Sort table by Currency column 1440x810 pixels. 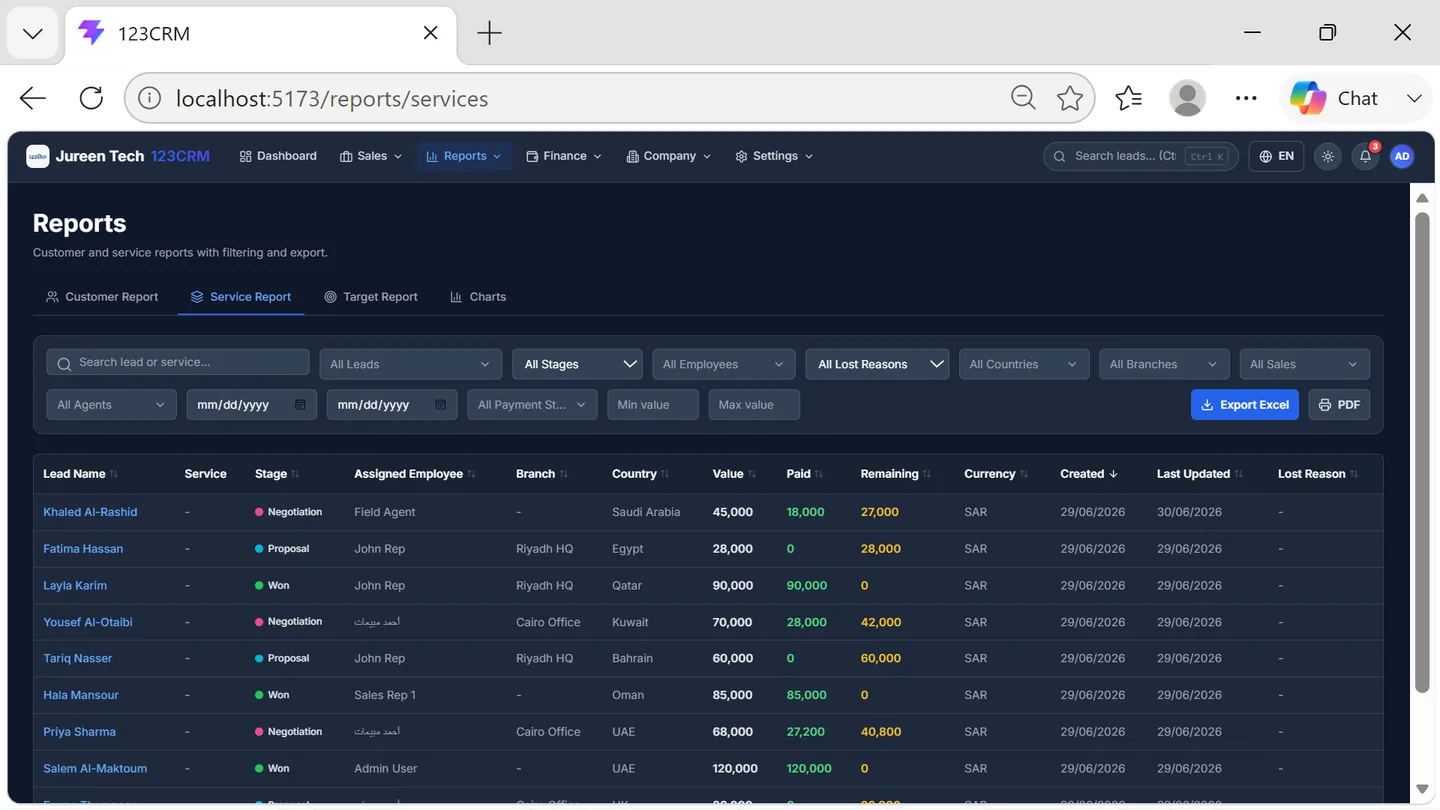[x=996, y=474]
